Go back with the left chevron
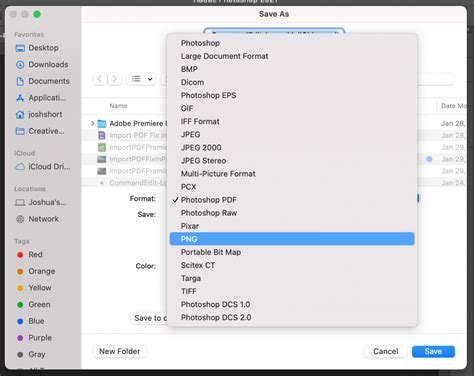 pos(100,79)
